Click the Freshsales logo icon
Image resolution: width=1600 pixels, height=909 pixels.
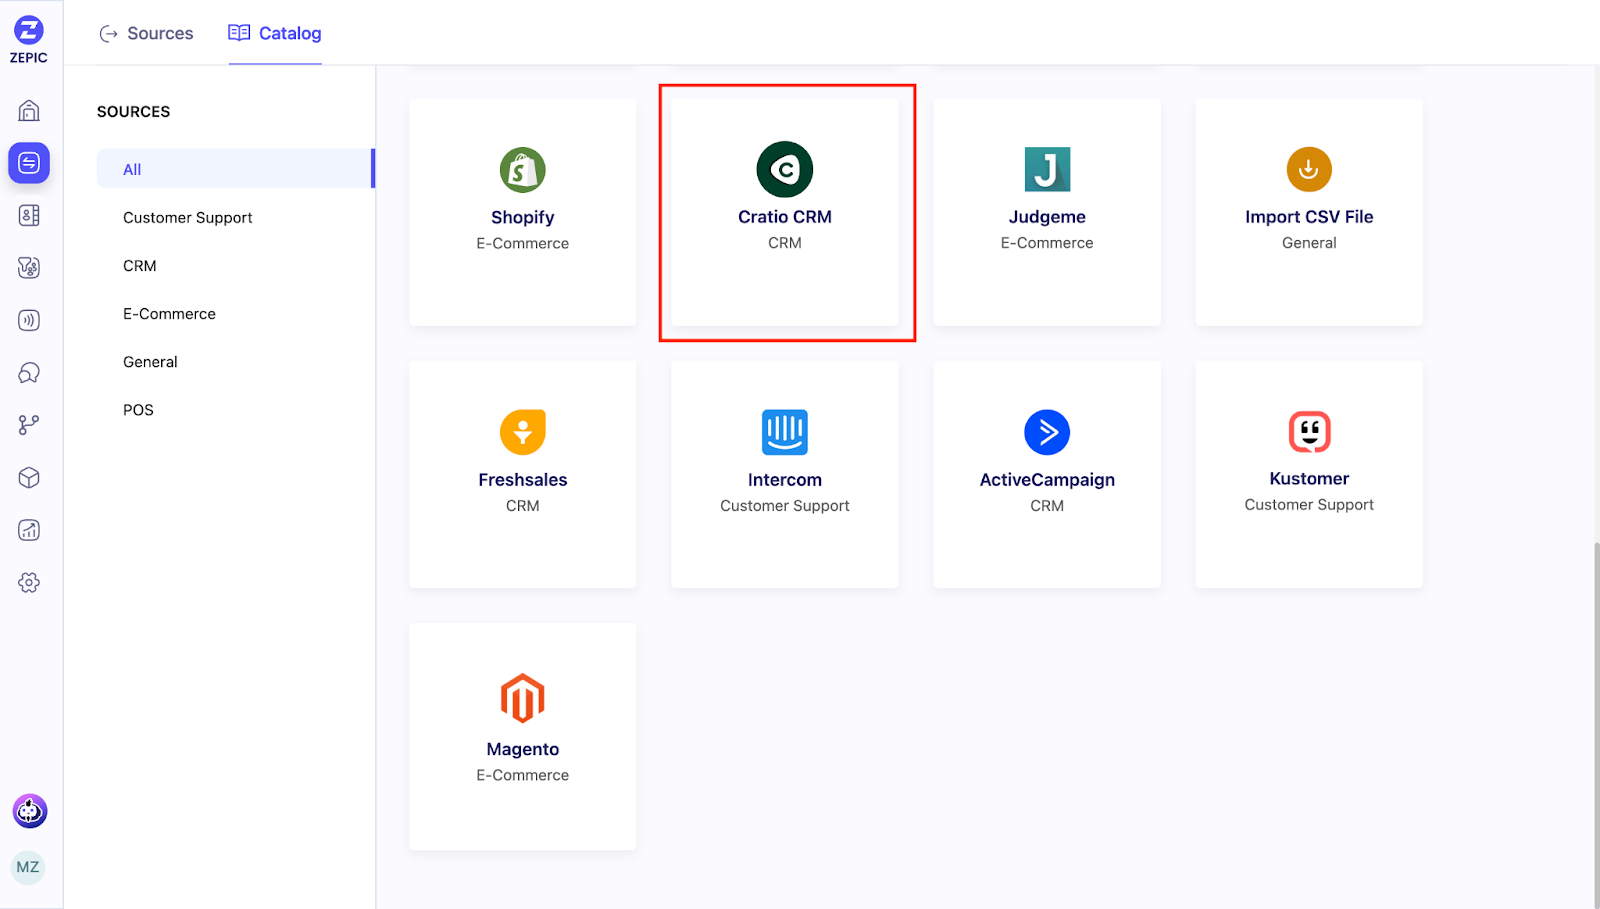[x=522, y=432]
